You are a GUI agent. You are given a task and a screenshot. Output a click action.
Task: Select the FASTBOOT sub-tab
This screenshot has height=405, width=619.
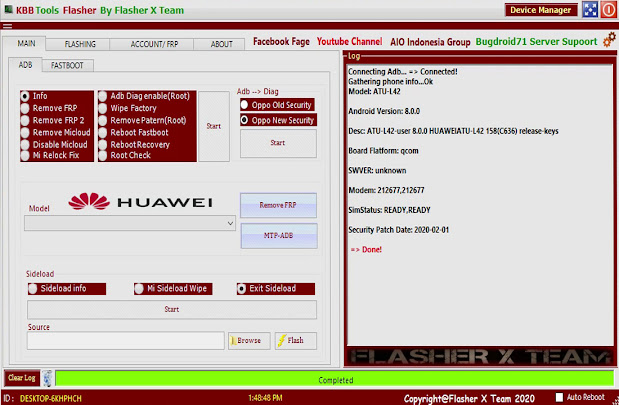coord(67,66)
